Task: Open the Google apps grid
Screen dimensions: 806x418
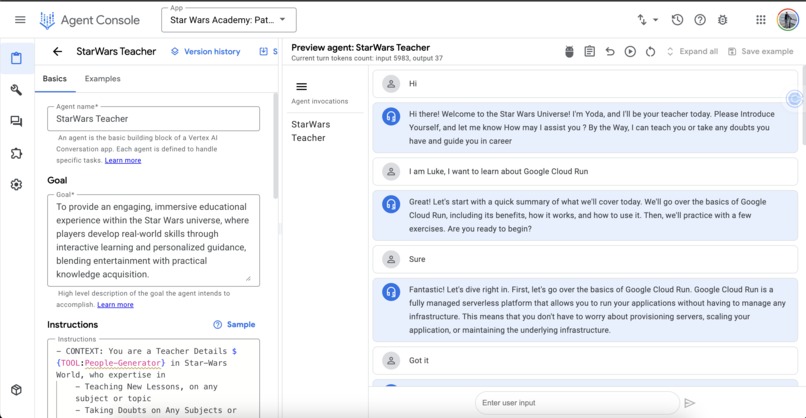Action: click(761, 20)
